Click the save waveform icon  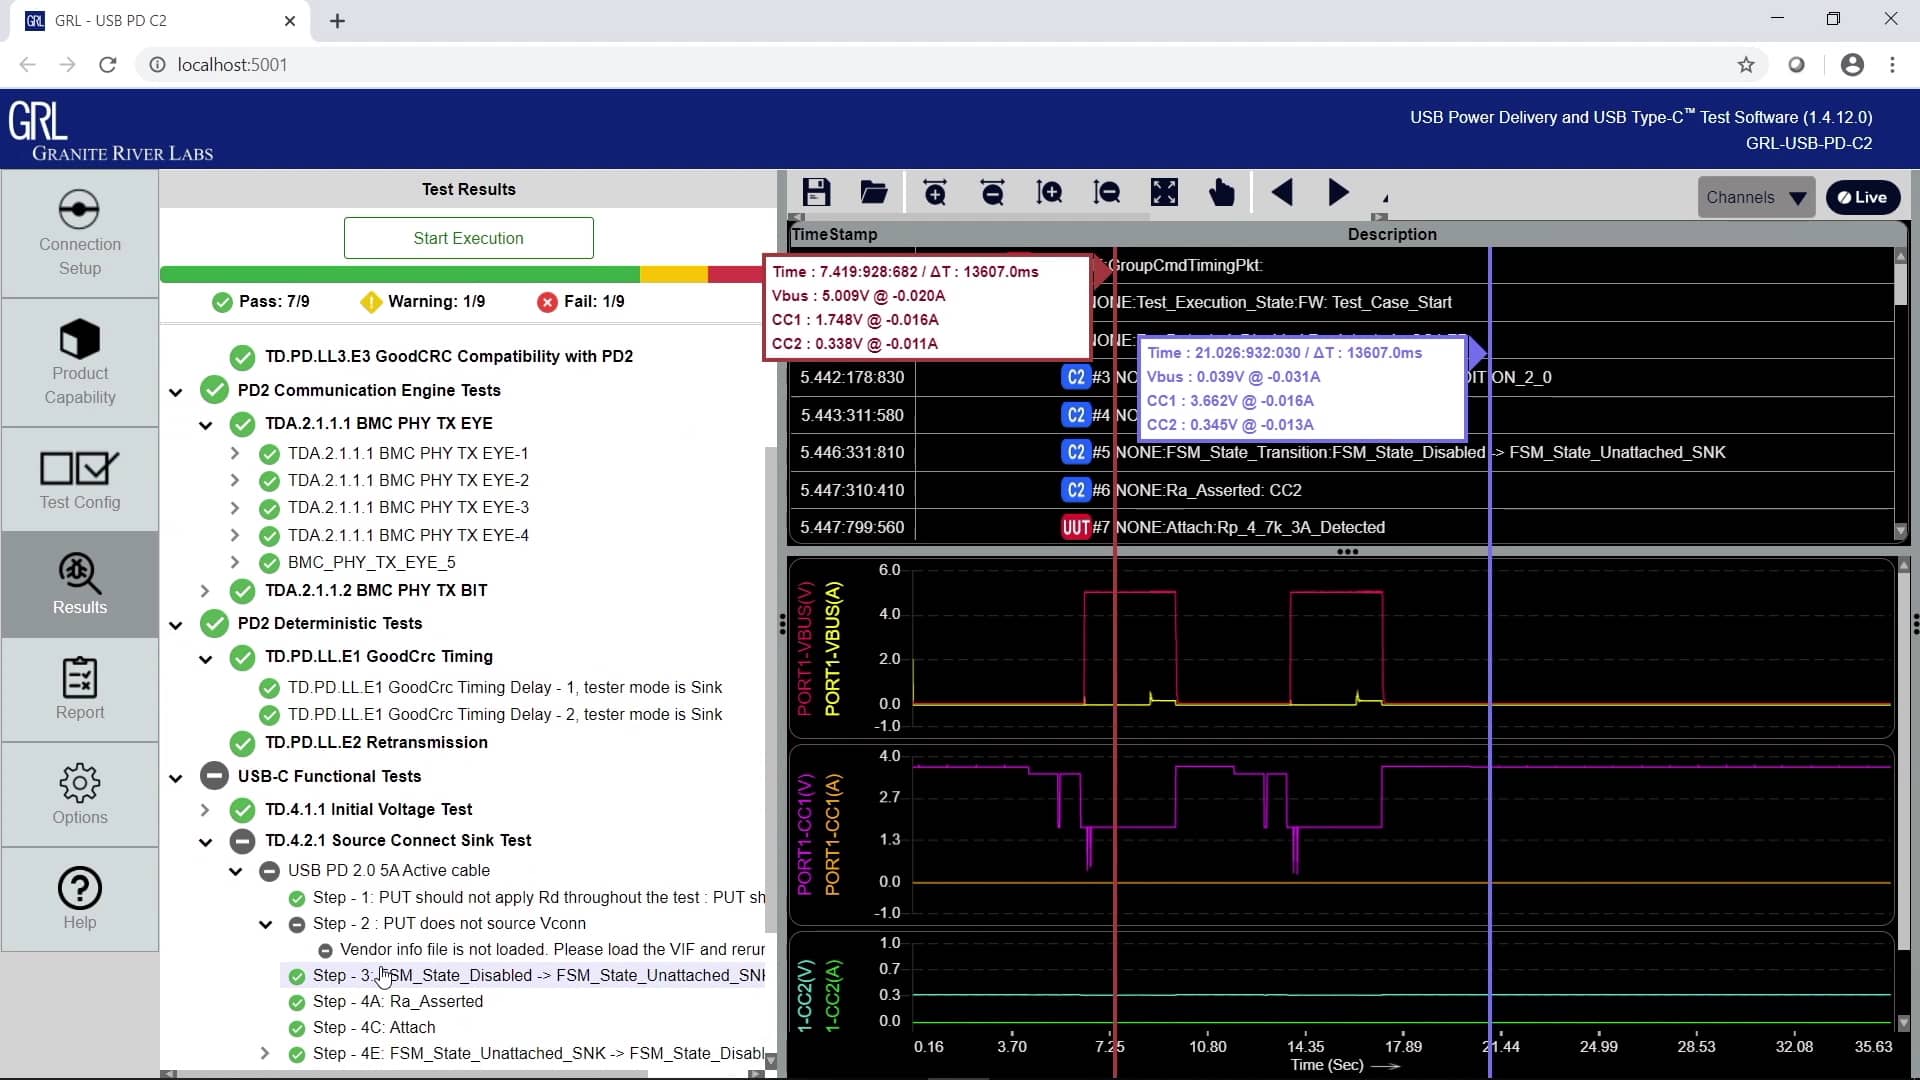point(817,192)
